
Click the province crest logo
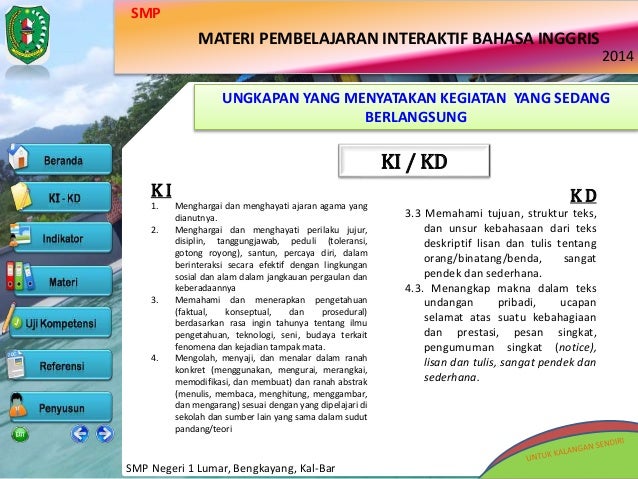pyautogui.click(x=27, y=35)
